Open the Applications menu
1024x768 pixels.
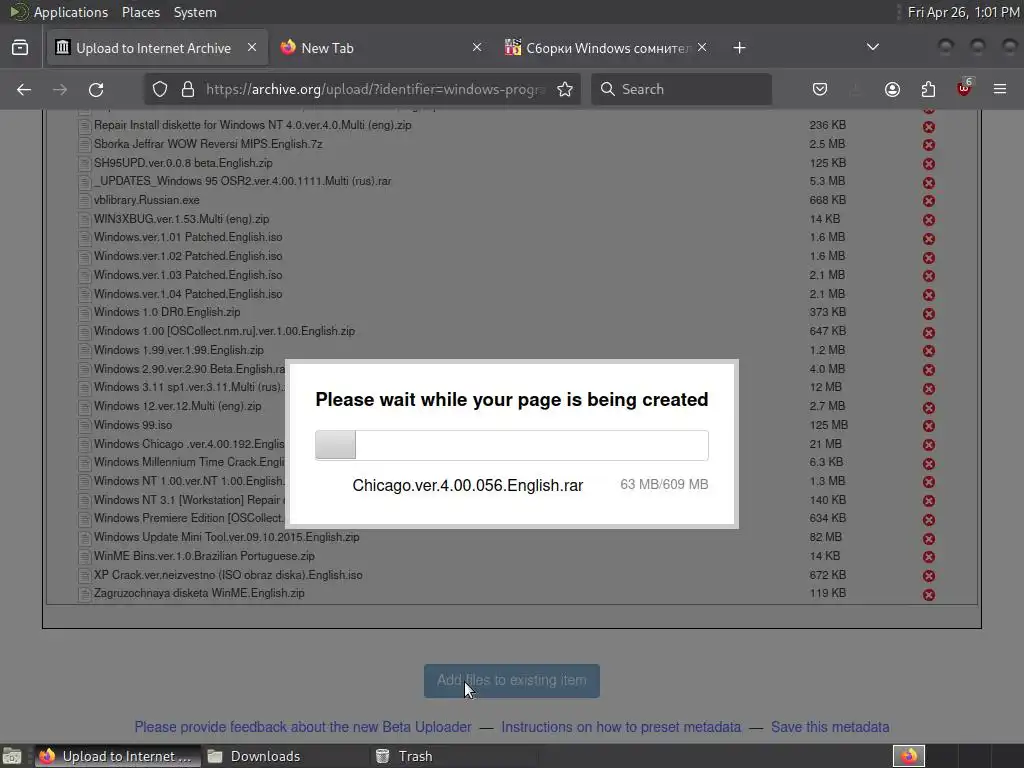pyautogui.click(x=71, y=12)
